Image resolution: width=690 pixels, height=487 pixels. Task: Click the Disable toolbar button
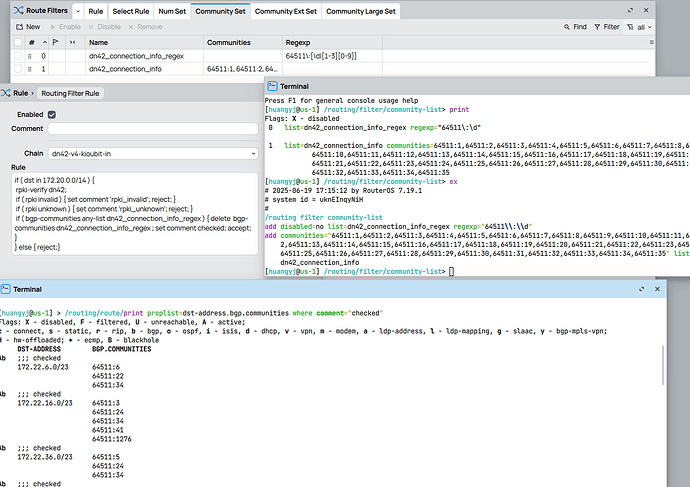click(x=104, y=27)
